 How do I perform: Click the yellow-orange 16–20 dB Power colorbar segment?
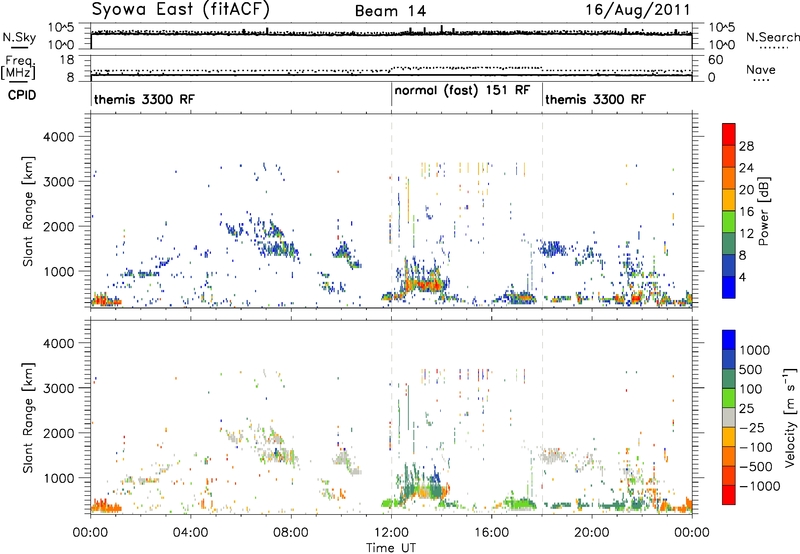[x=729, y=199]
